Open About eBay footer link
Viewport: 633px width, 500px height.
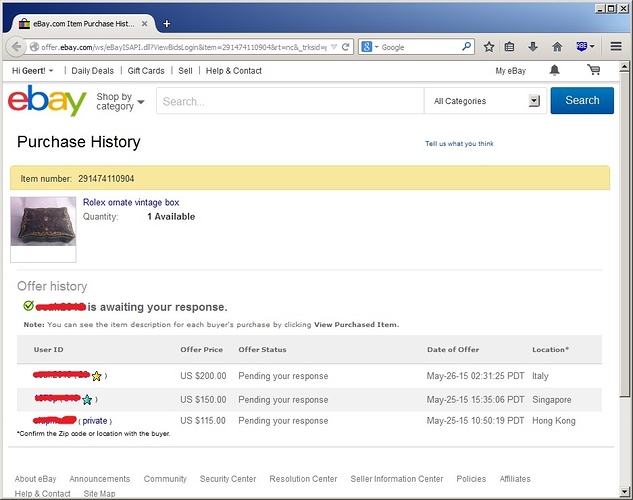coord(36,479)
